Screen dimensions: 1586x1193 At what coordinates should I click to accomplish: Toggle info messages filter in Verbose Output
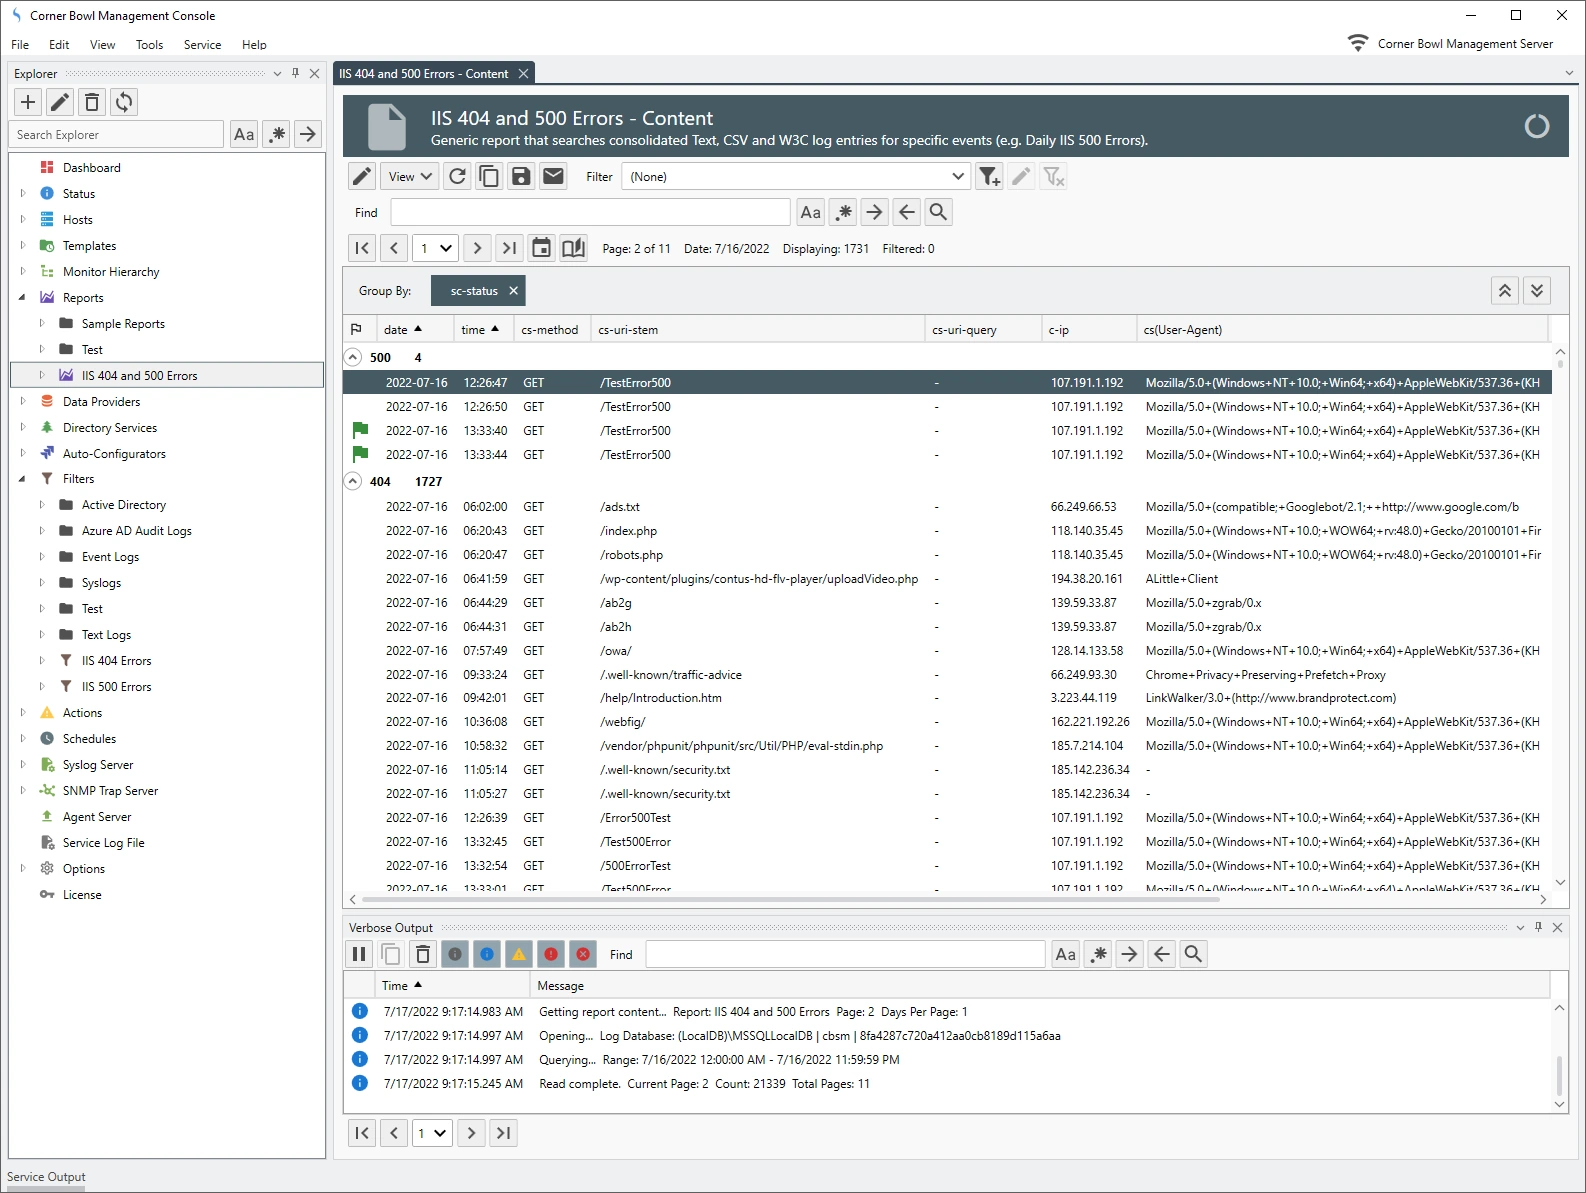[487, 954]
